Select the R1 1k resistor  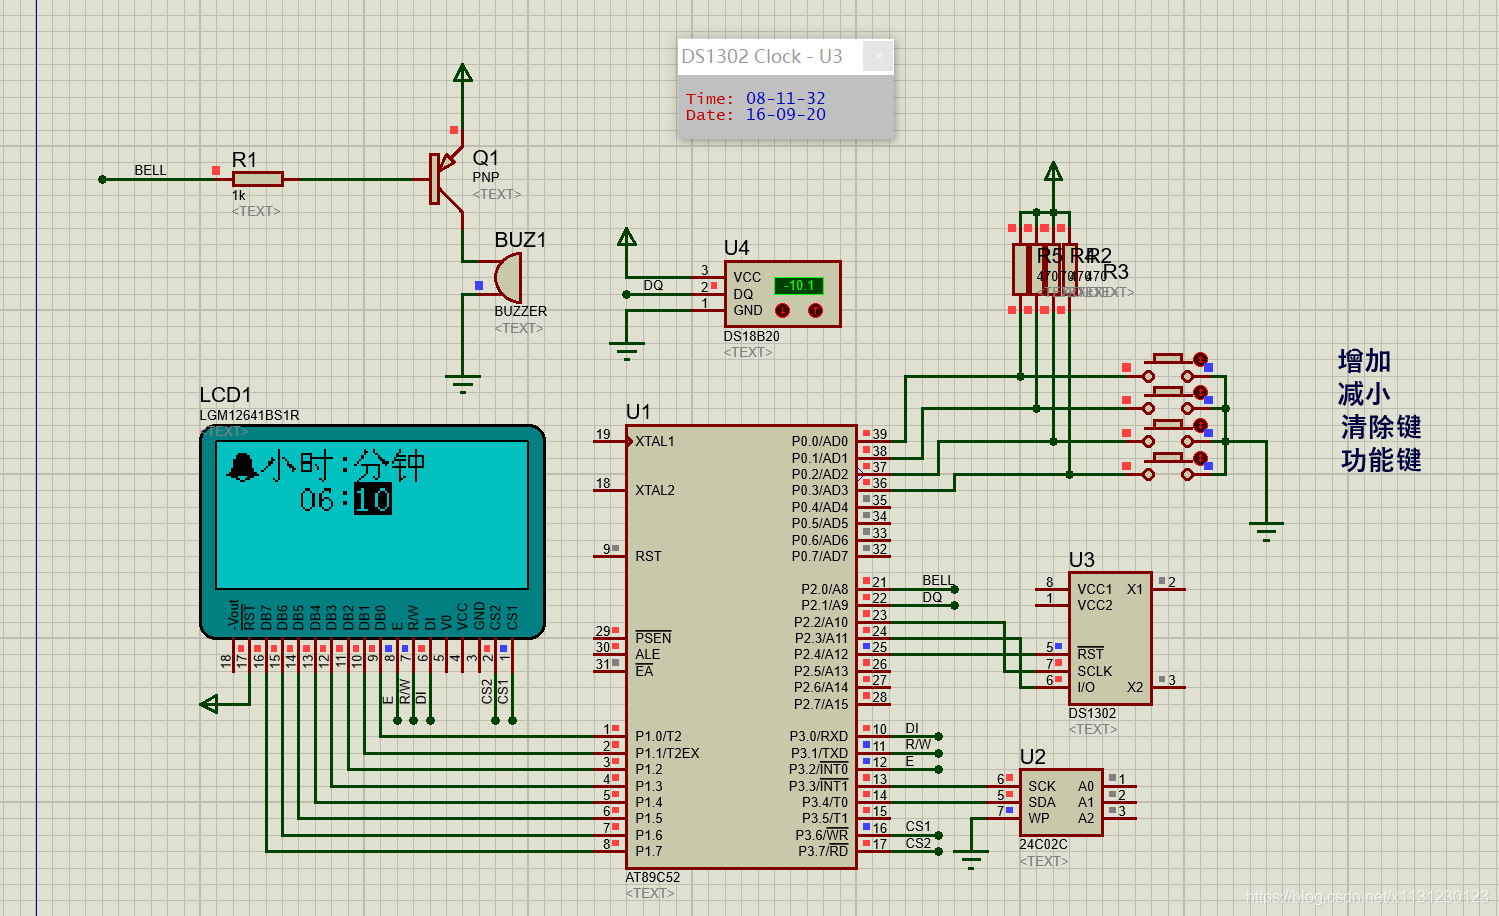258,179
